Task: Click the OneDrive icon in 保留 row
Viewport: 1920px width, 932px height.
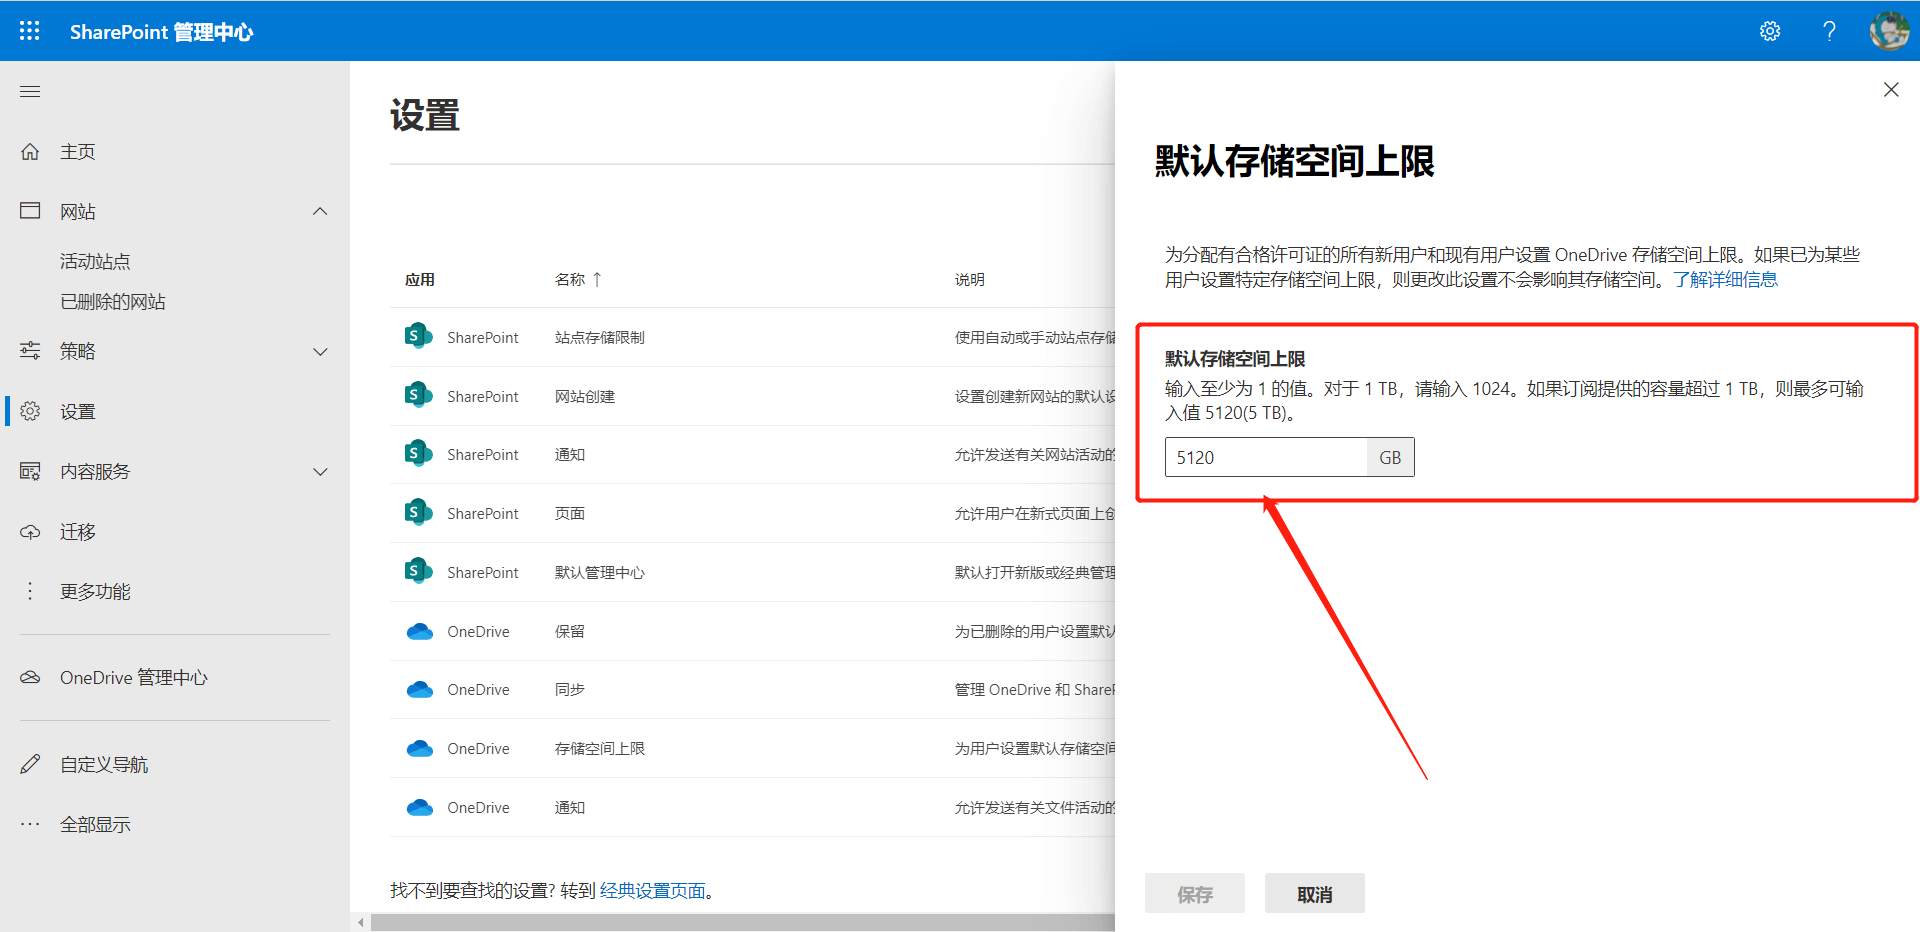Action: coord(420,631)
